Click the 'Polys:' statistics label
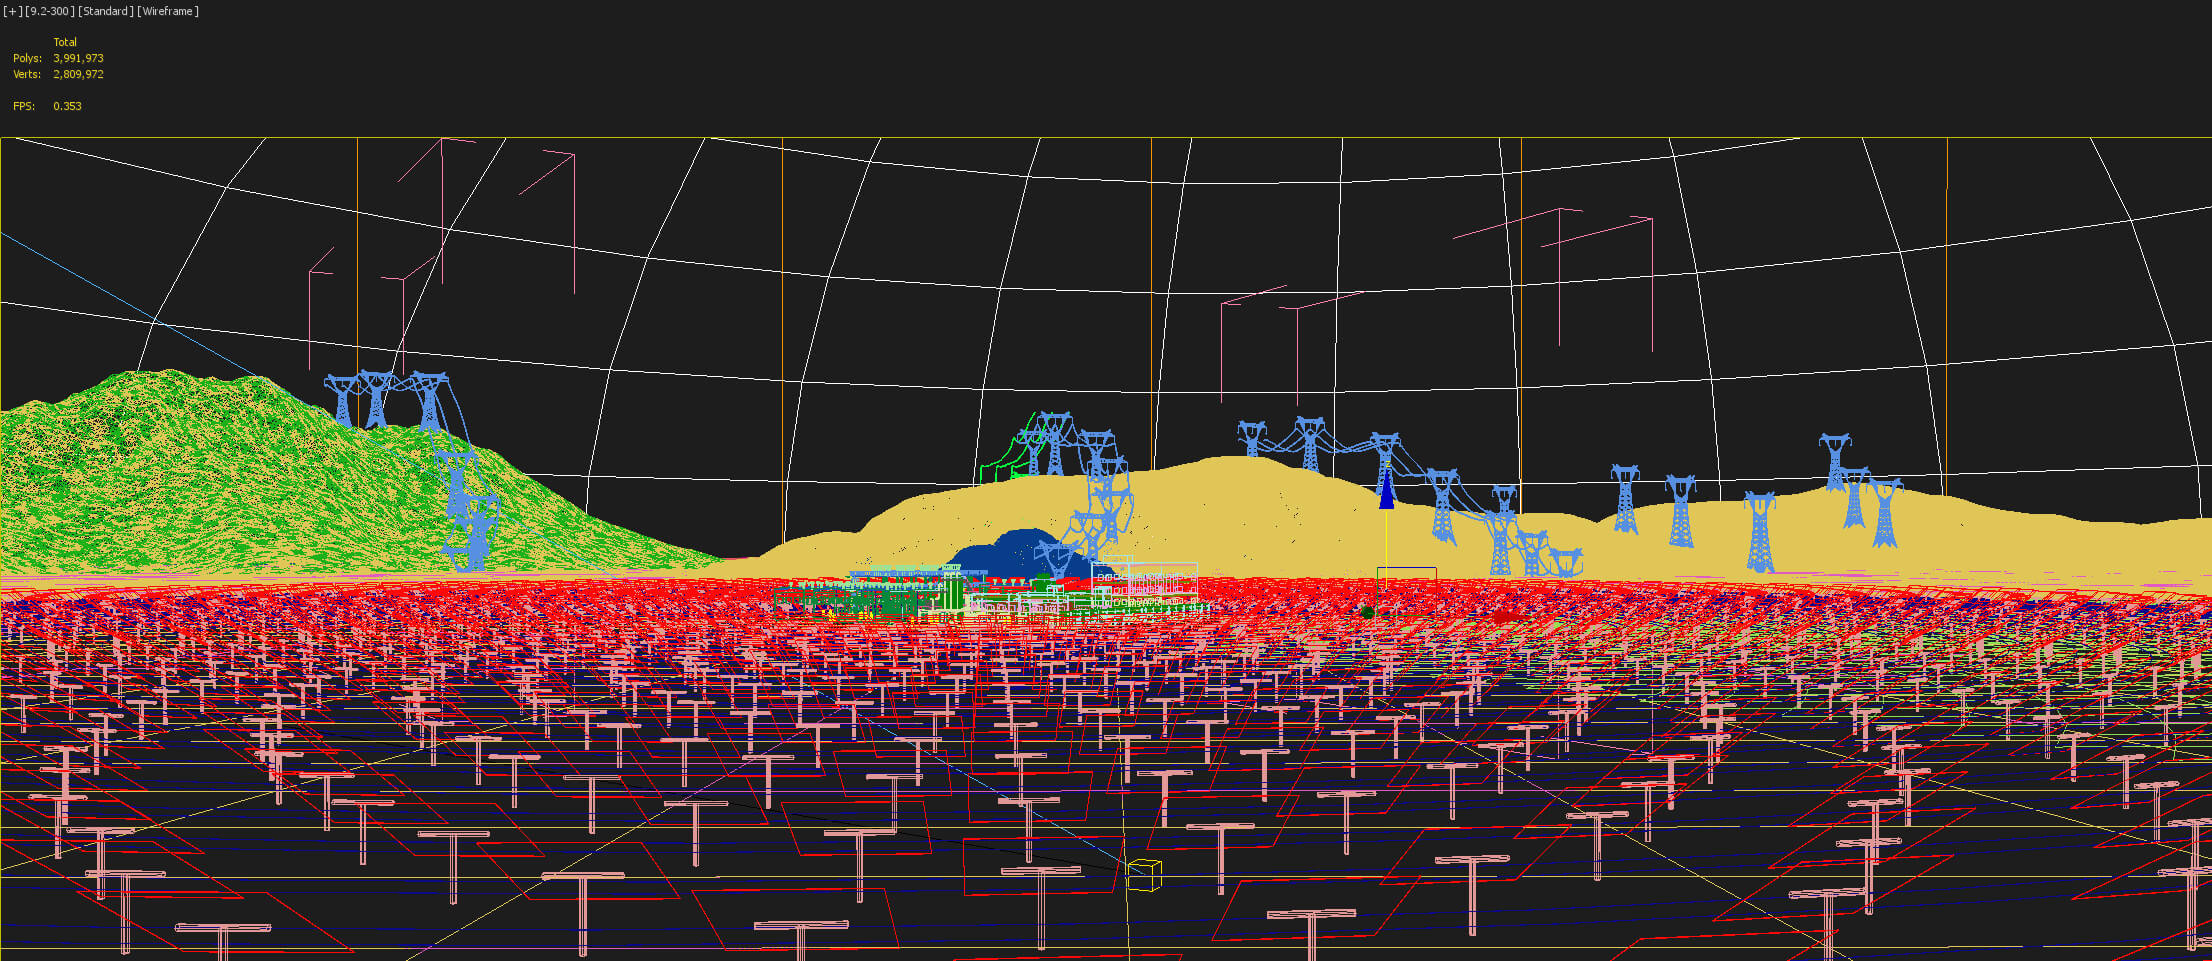The width and height of the screenshot is (2212, 961). tap(27, 58)
